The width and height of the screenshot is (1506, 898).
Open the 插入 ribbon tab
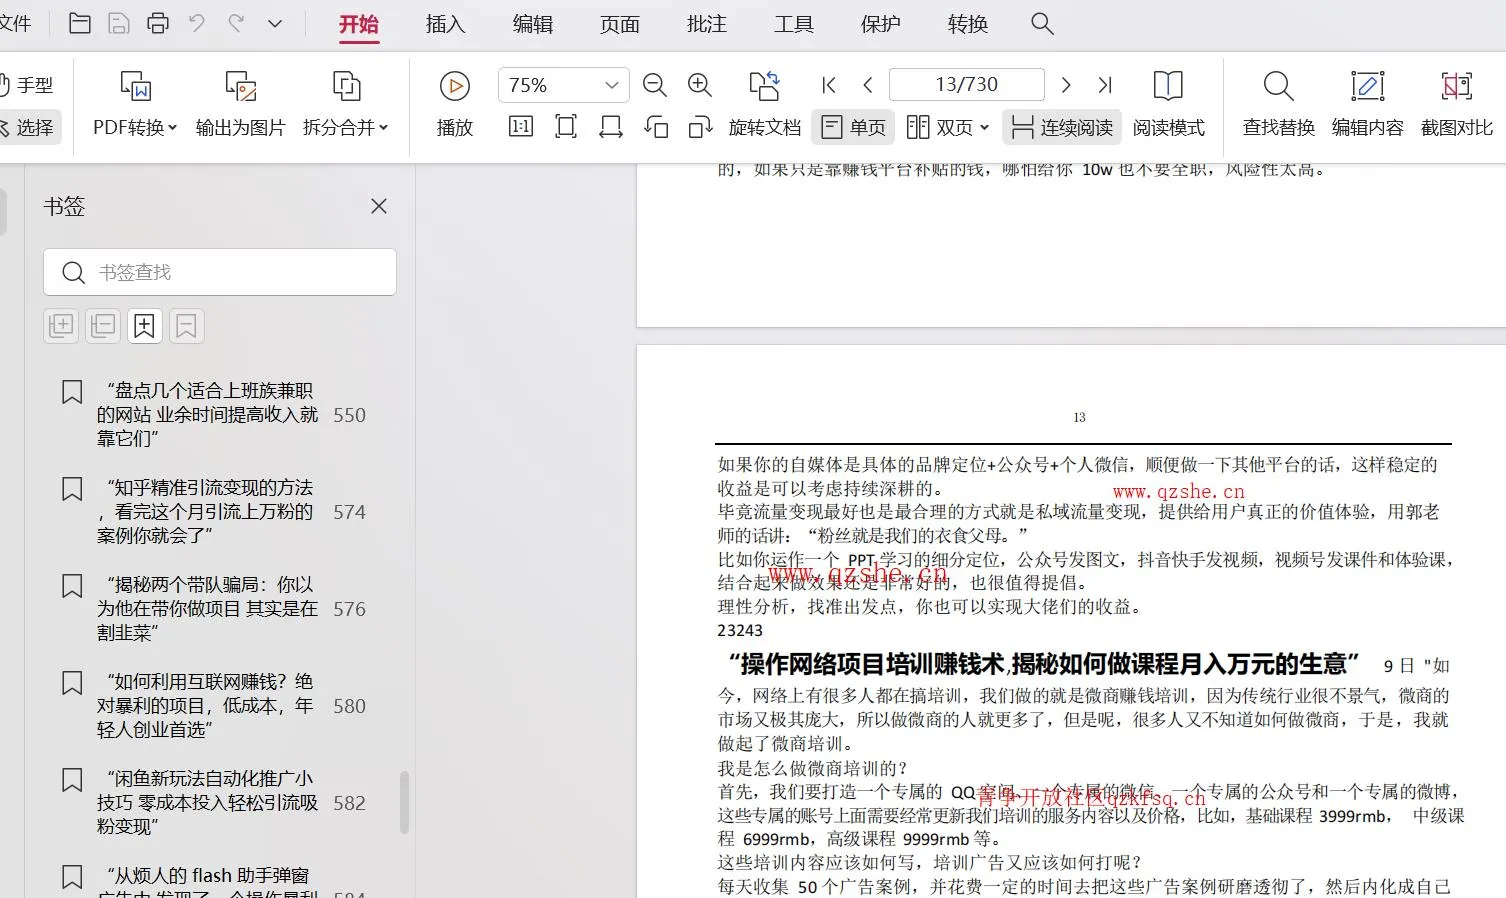click(x=446, y=24)
